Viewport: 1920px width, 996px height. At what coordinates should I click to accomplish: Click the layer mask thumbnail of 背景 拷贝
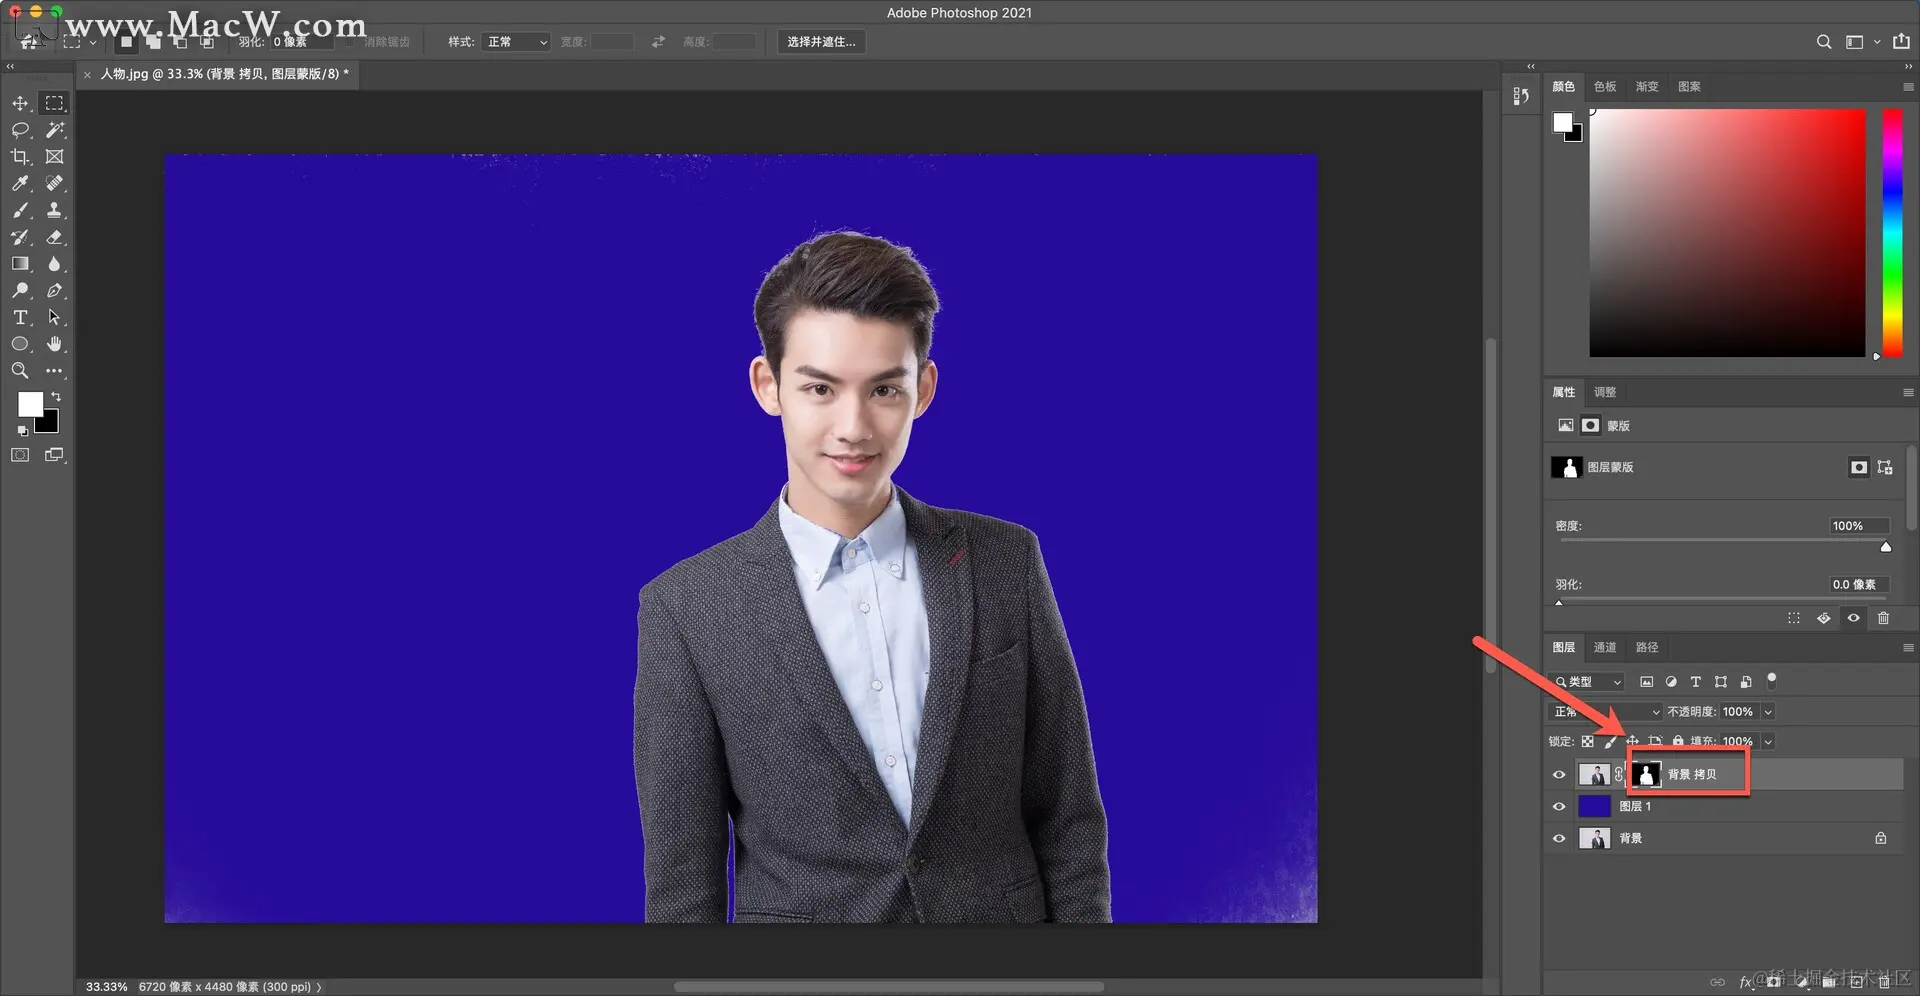[x=1646, y=775]
